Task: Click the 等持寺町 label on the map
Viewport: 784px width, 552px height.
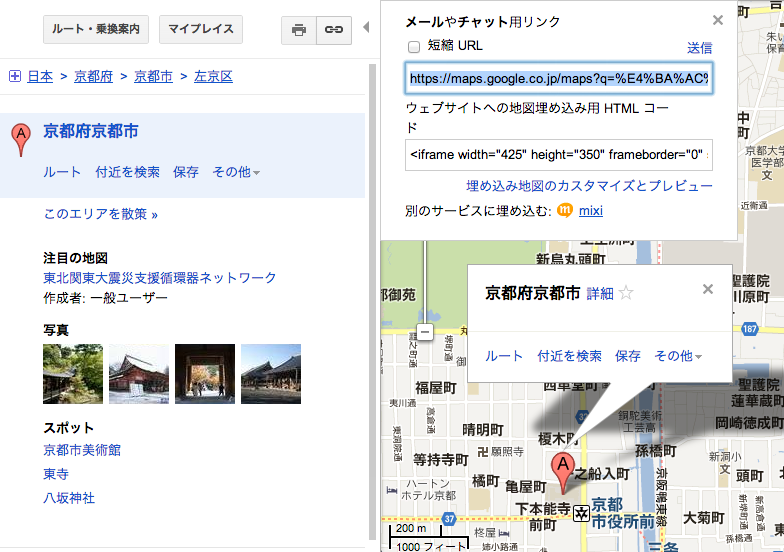Action: (441, 460)
